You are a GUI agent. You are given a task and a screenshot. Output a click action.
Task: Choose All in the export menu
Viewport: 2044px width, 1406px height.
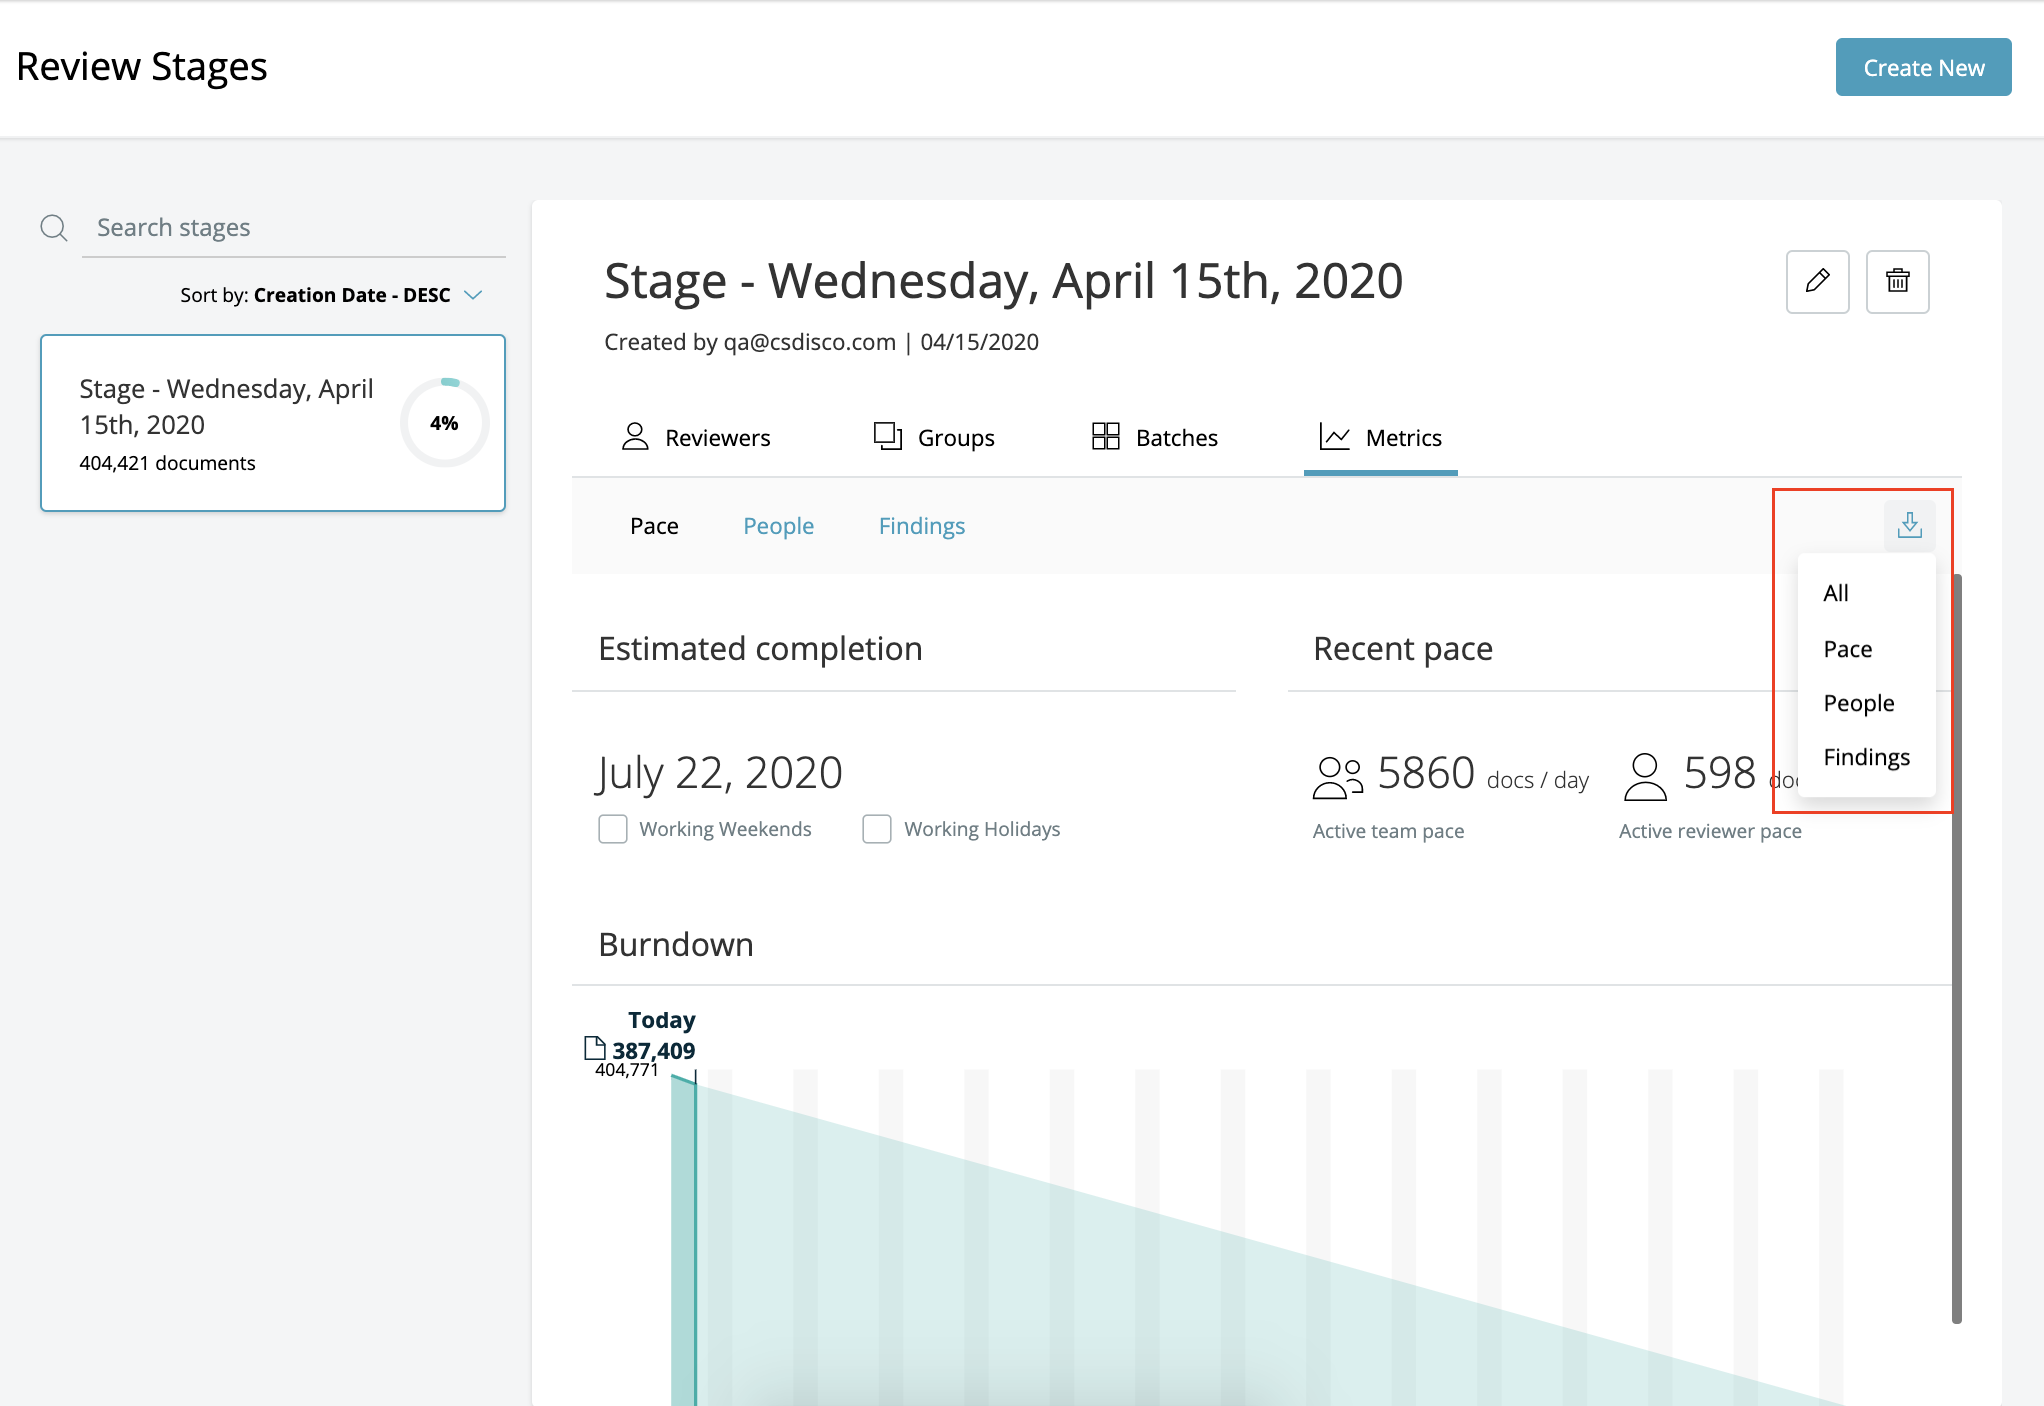pos(1866,593)
